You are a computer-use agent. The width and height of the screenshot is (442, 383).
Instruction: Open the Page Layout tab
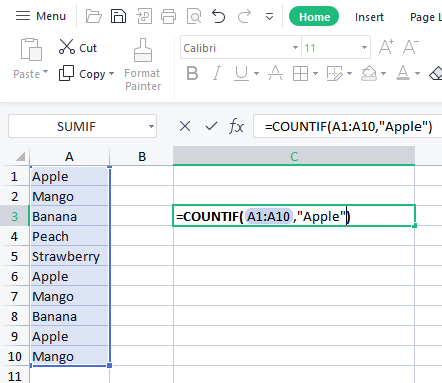coord(426,17)
